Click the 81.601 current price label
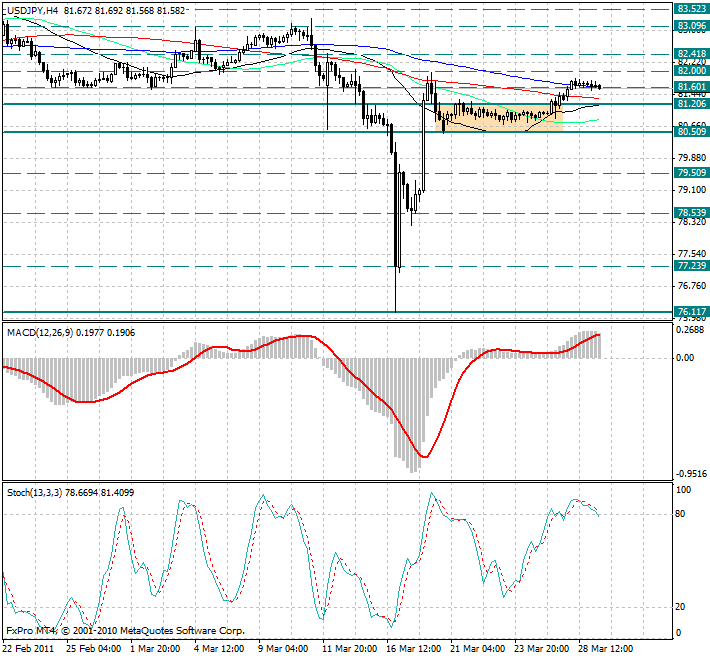Viewport: 710px width, 656px height. 691,87
